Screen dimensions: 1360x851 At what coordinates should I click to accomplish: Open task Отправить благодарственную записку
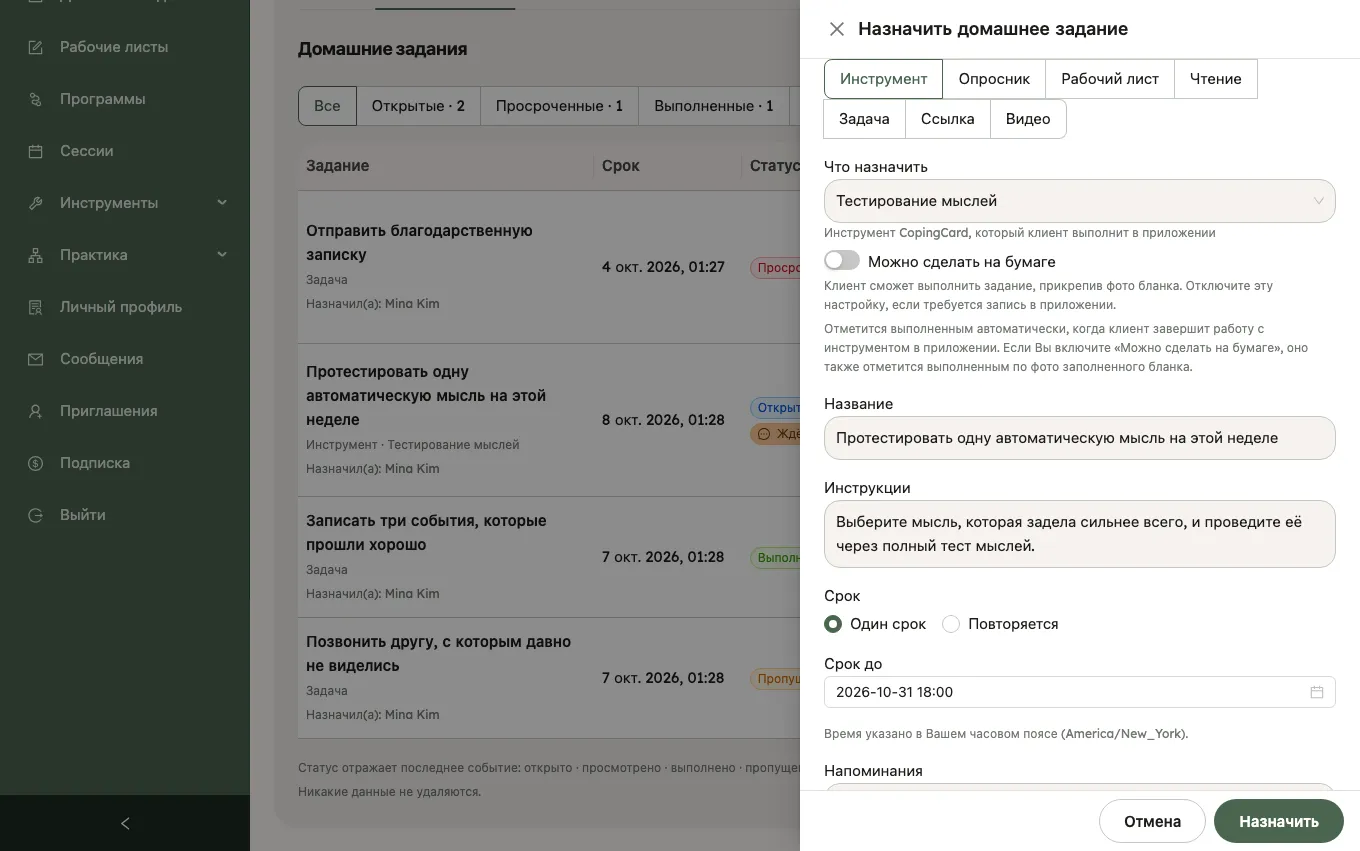tap(419, 243)
